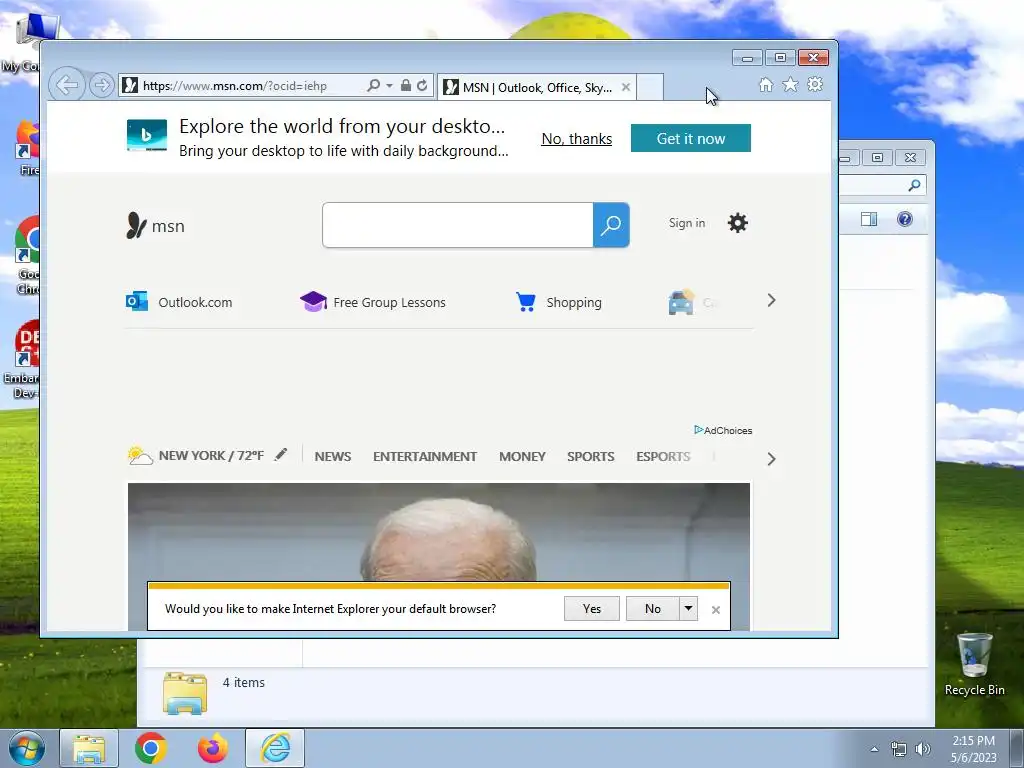Open the Shopping cart shortcut

pos(559,302)
